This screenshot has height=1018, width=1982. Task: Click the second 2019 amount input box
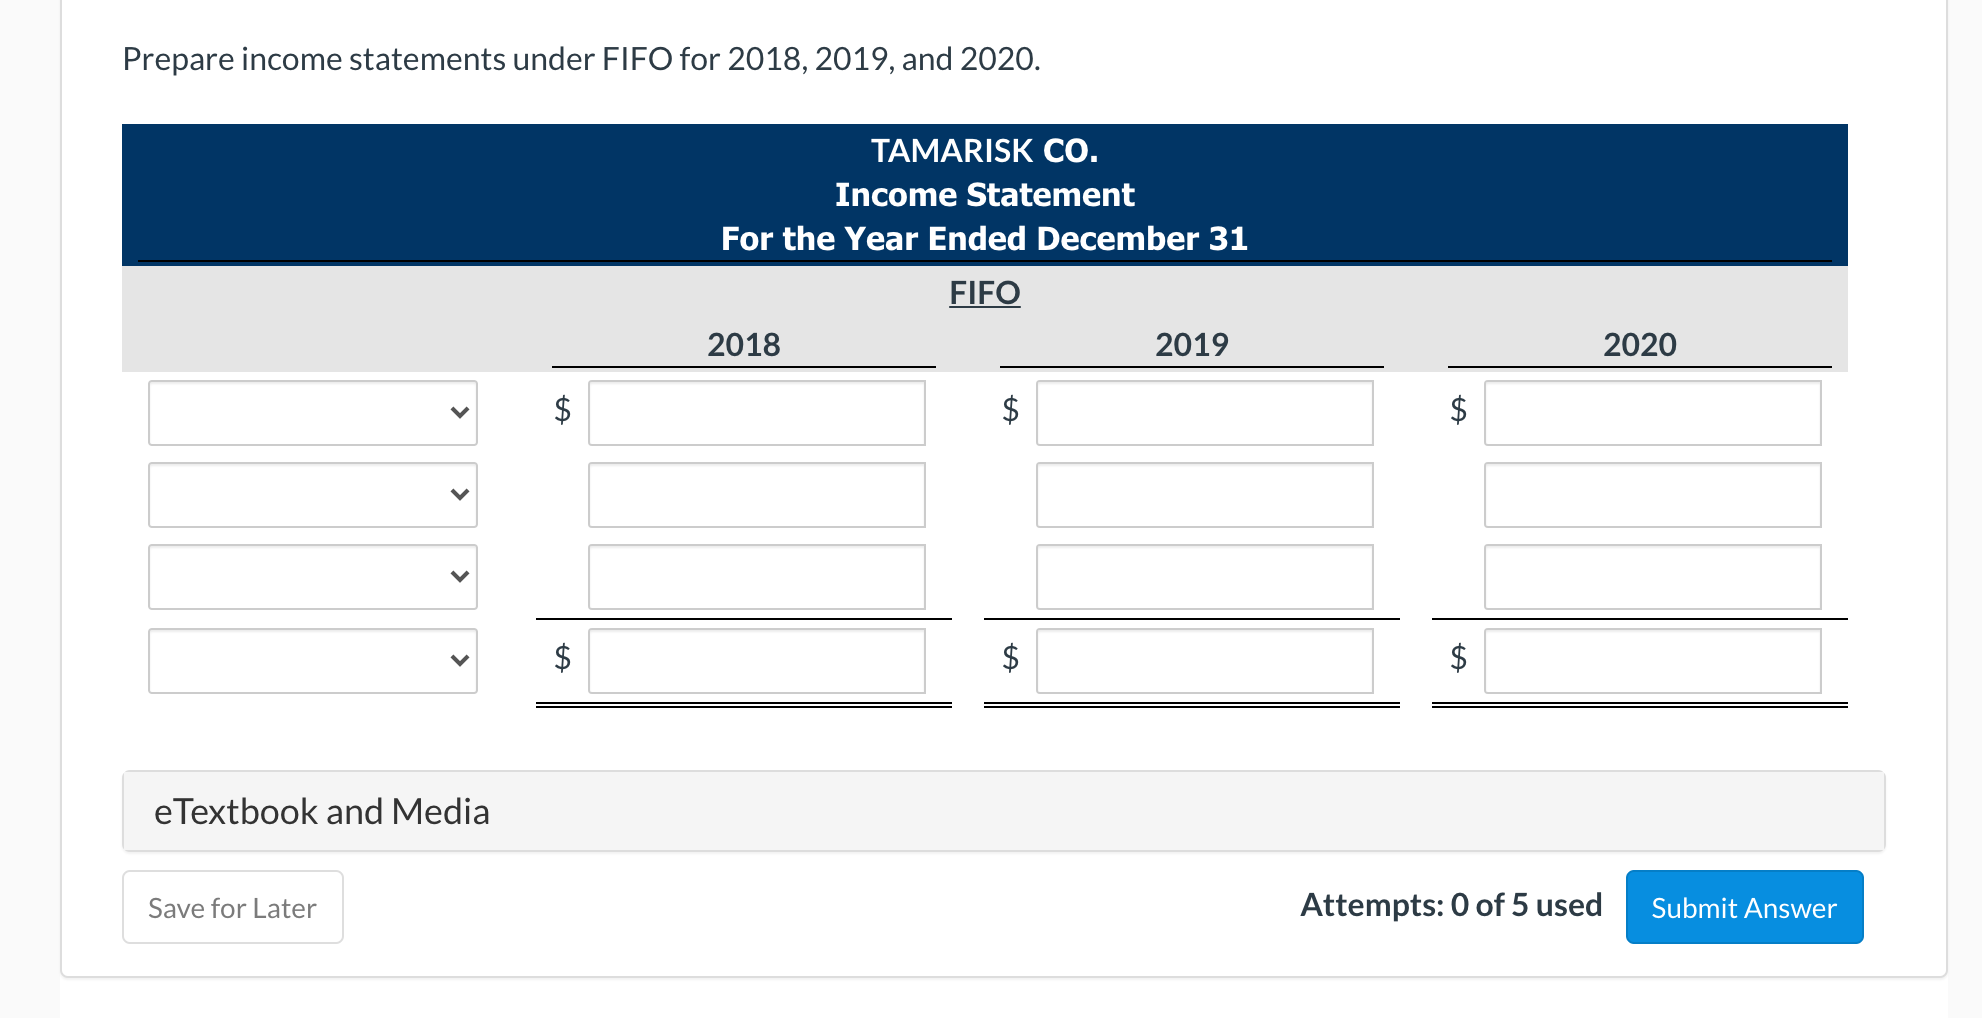pyautogui.click(x=1204, y=494)
